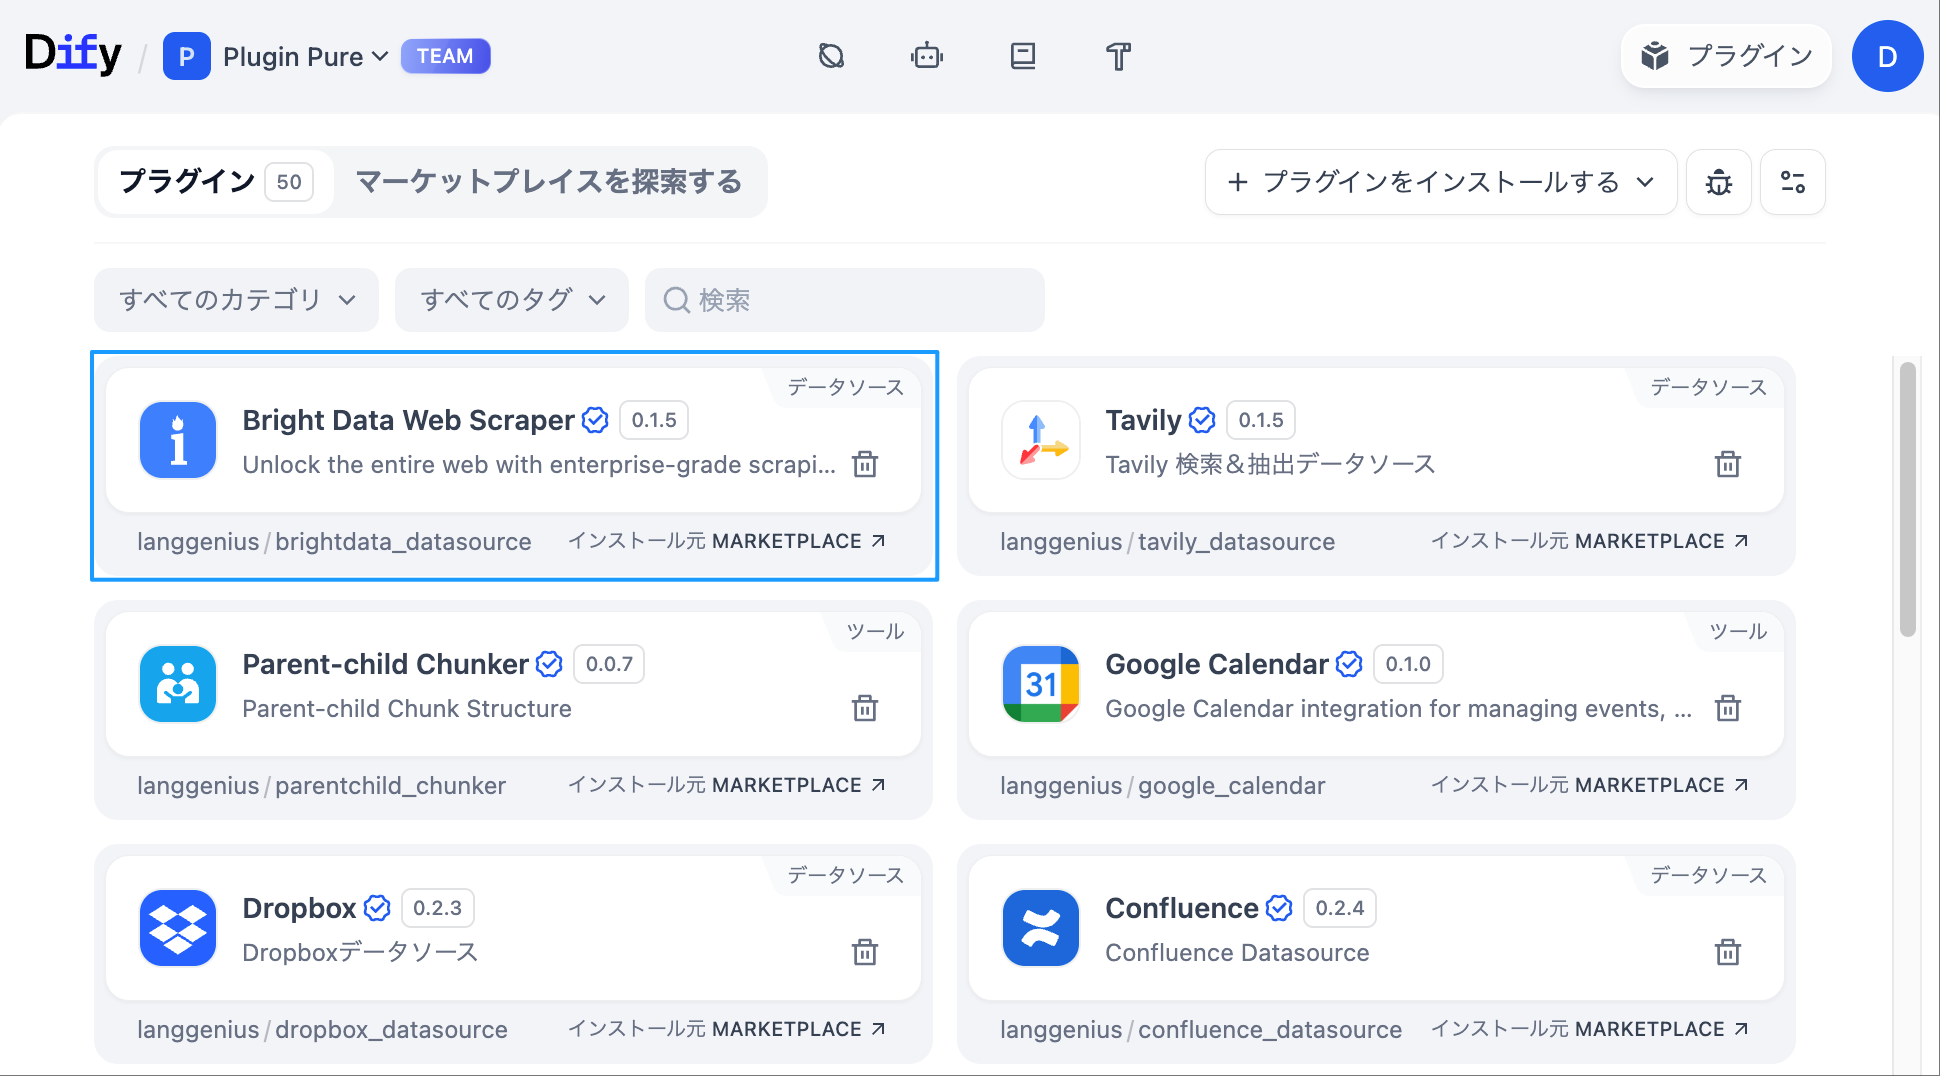Viewport: 1940px width, 1076px height.
Task: Click the TEAM plan badge
Action: tap(445, 56)
